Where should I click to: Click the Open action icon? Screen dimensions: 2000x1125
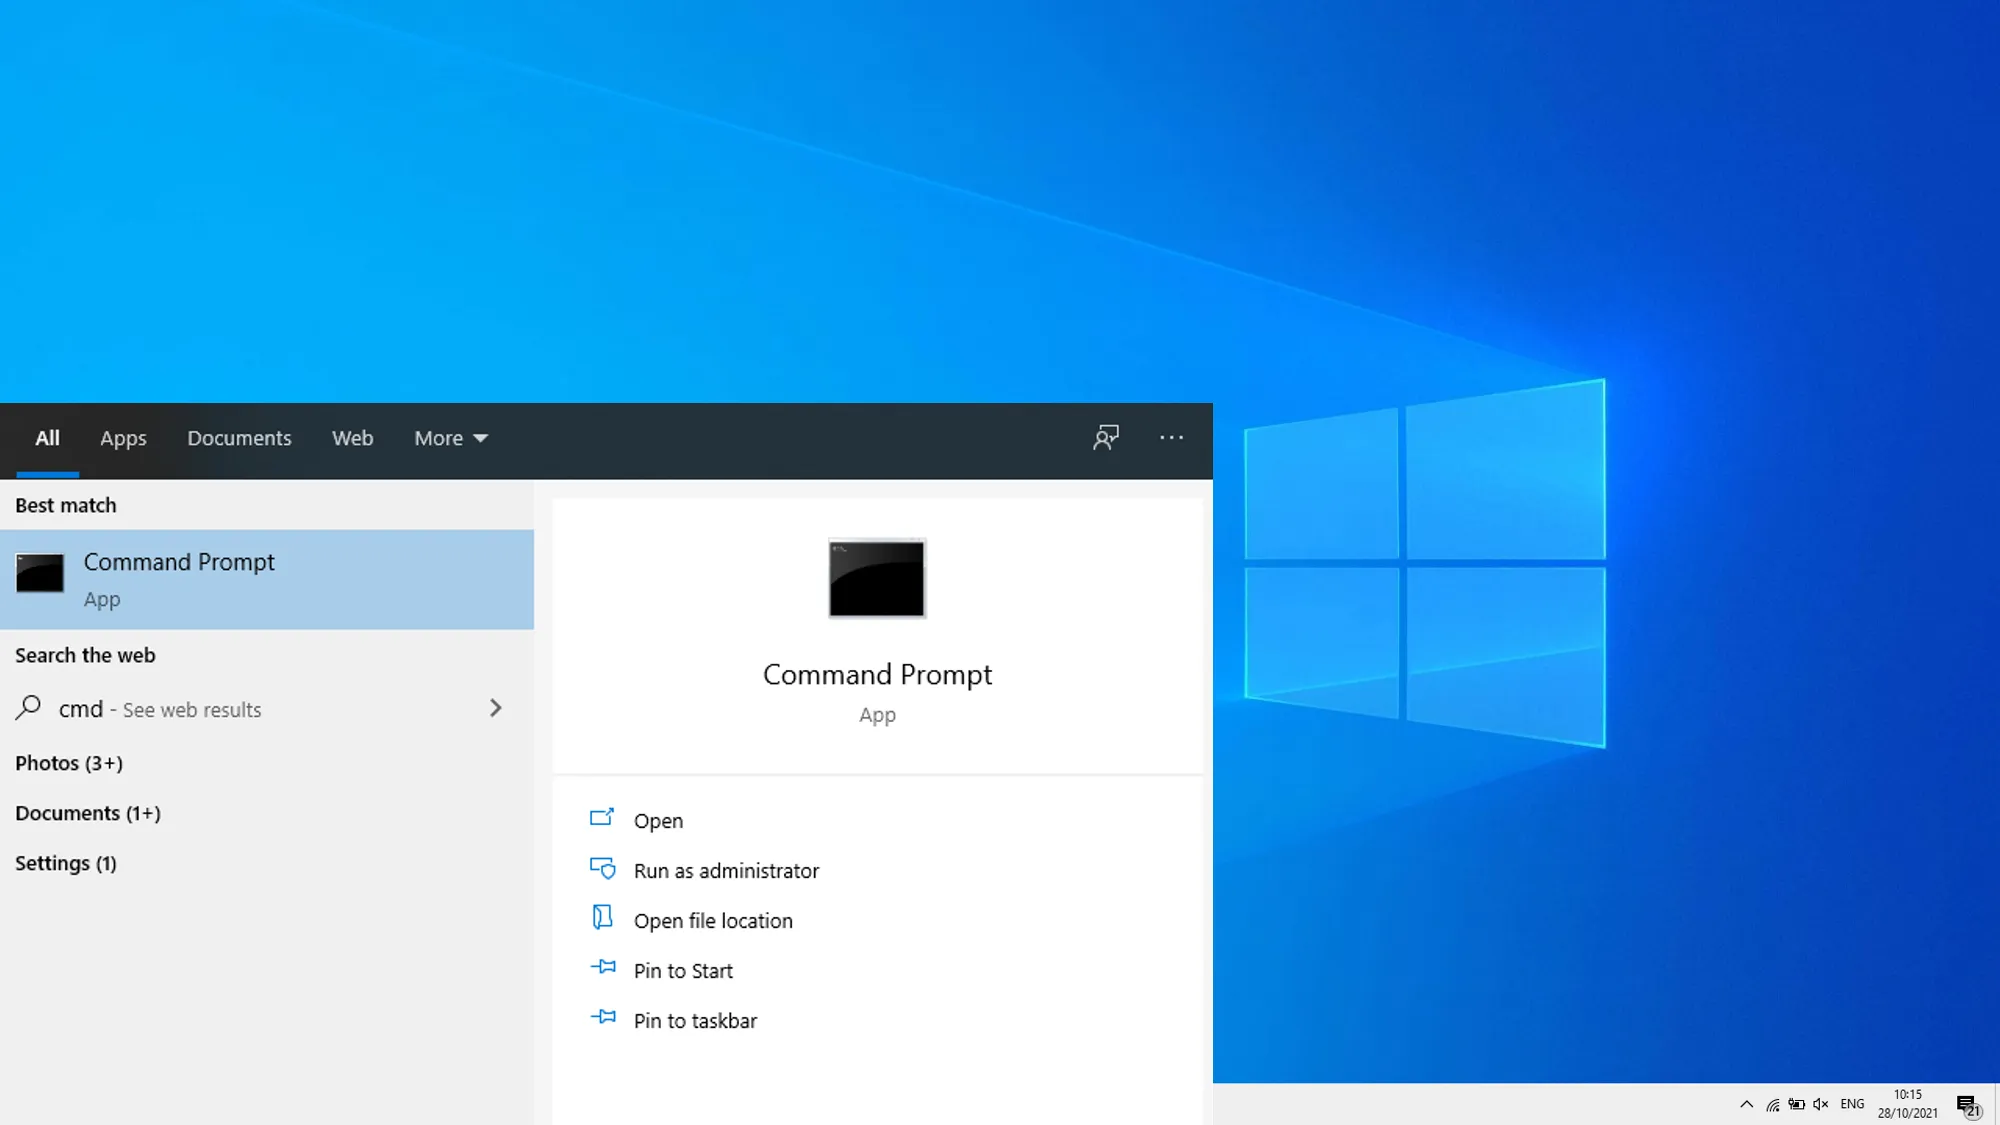point(602,818)
